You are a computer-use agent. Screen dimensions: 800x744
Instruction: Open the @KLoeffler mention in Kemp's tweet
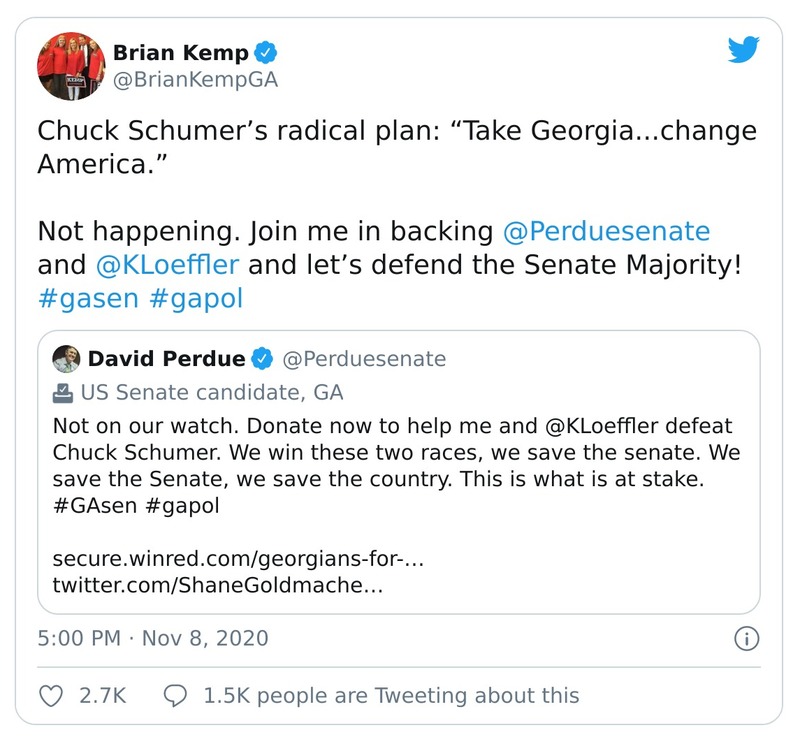tap(170, 265)
